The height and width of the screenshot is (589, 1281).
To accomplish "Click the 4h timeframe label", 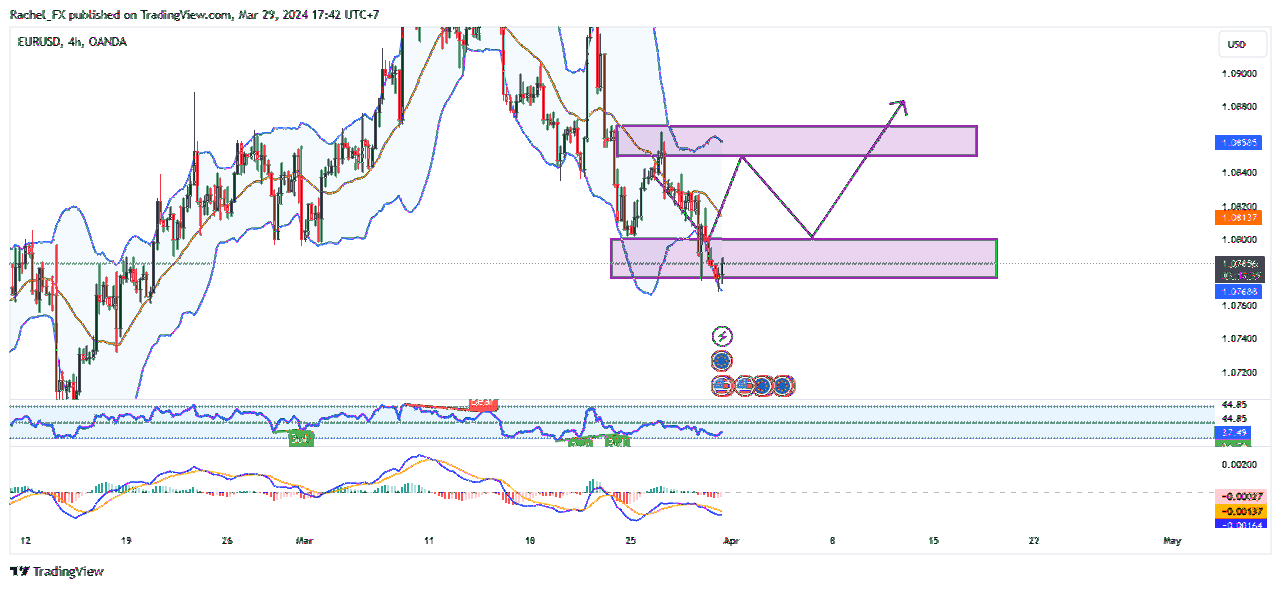I will click(73, 42).
